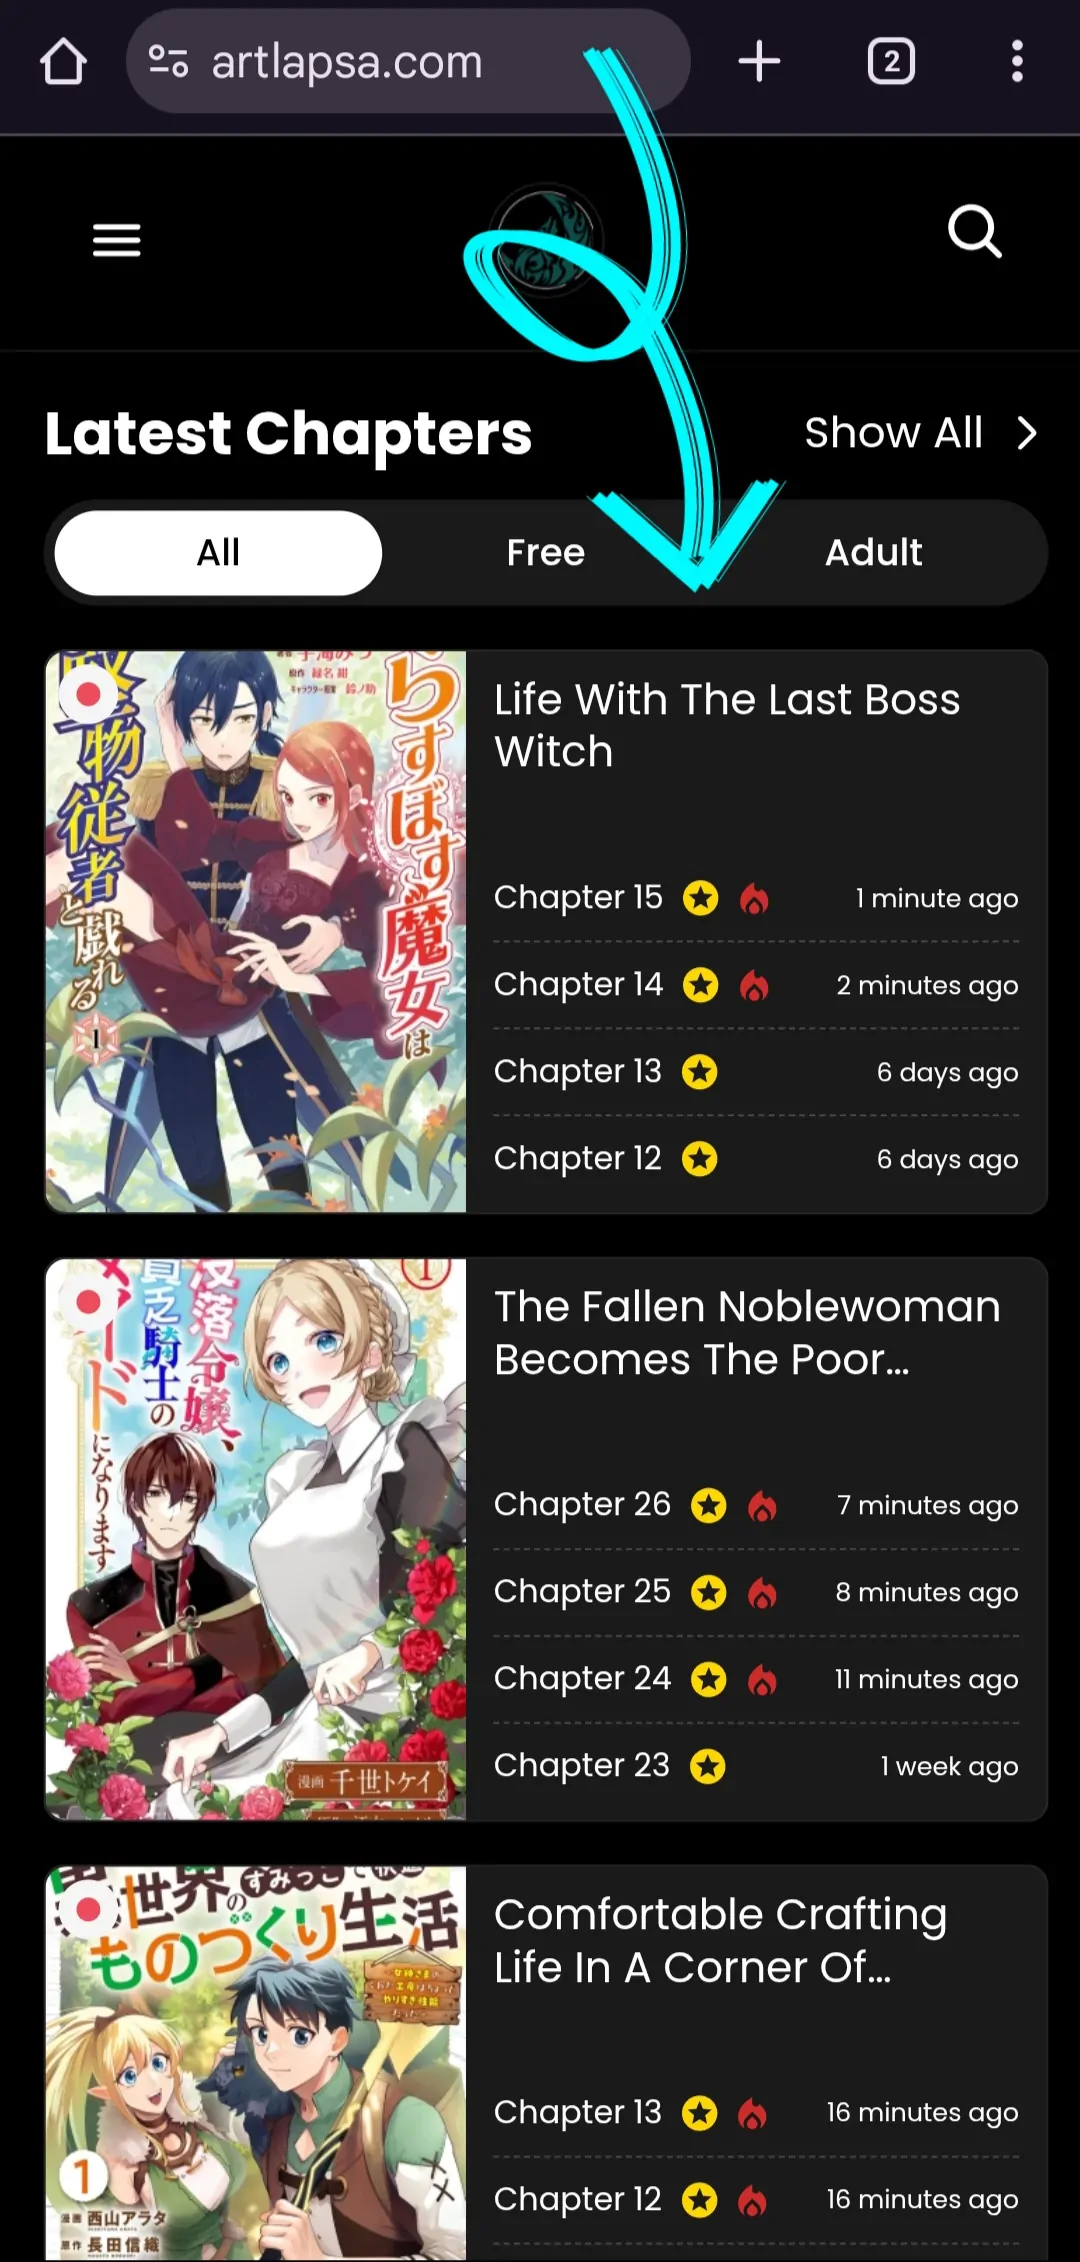Image resolution: width=1080 pixels, height=2262 pixels.
Task: Select the All filter
Action: pos(218,553)
